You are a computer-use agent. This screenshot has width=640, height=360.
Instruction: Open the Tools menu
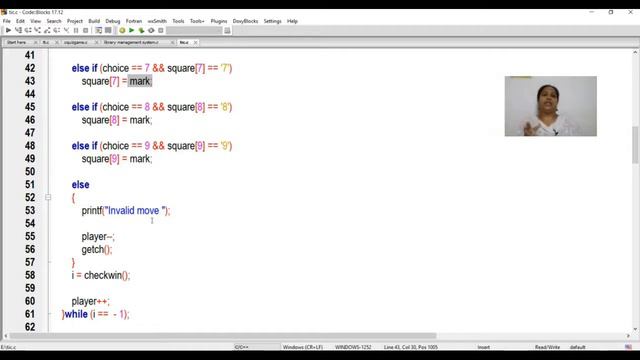178,21
